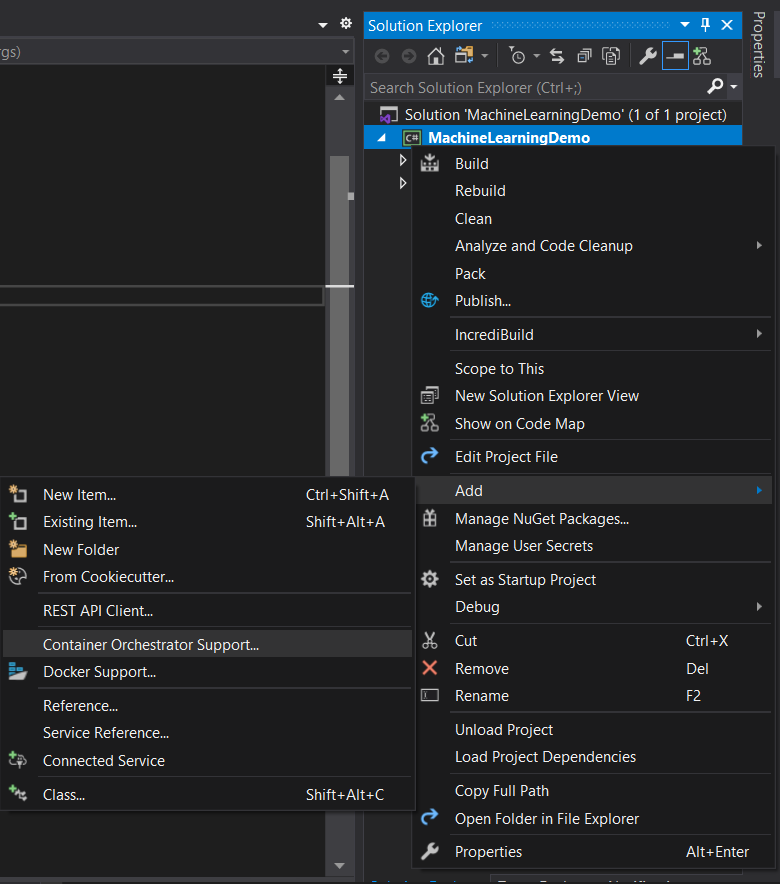Select Connected Service
The height and width of the screenshot is (884, 780).
tap(207, 761)
